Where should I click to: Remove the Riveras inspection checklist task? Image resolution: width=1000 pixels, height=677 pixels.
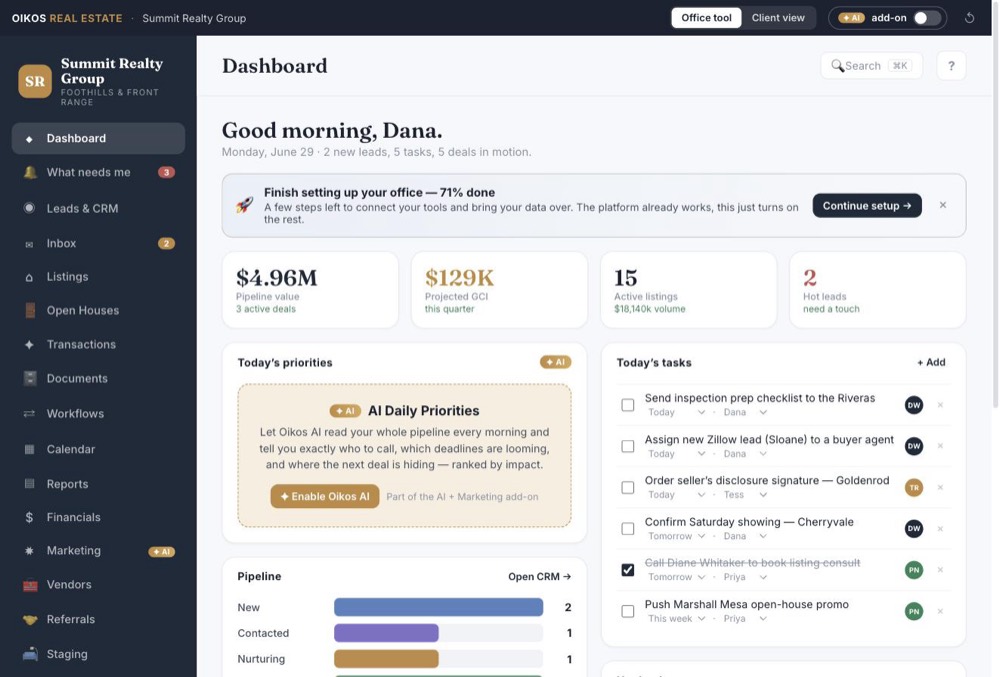tap(940, 405)
